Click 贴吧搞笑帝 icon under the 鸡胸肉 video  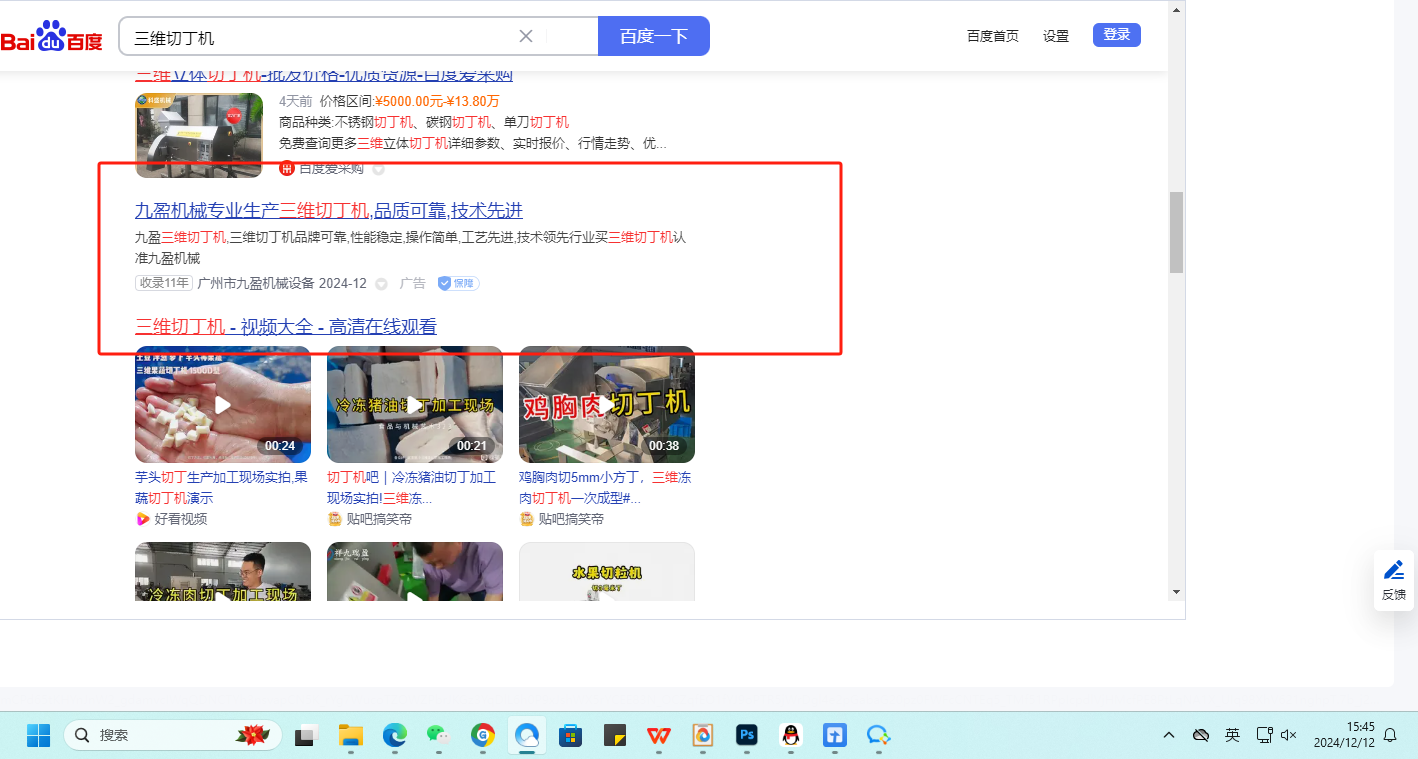526,519
